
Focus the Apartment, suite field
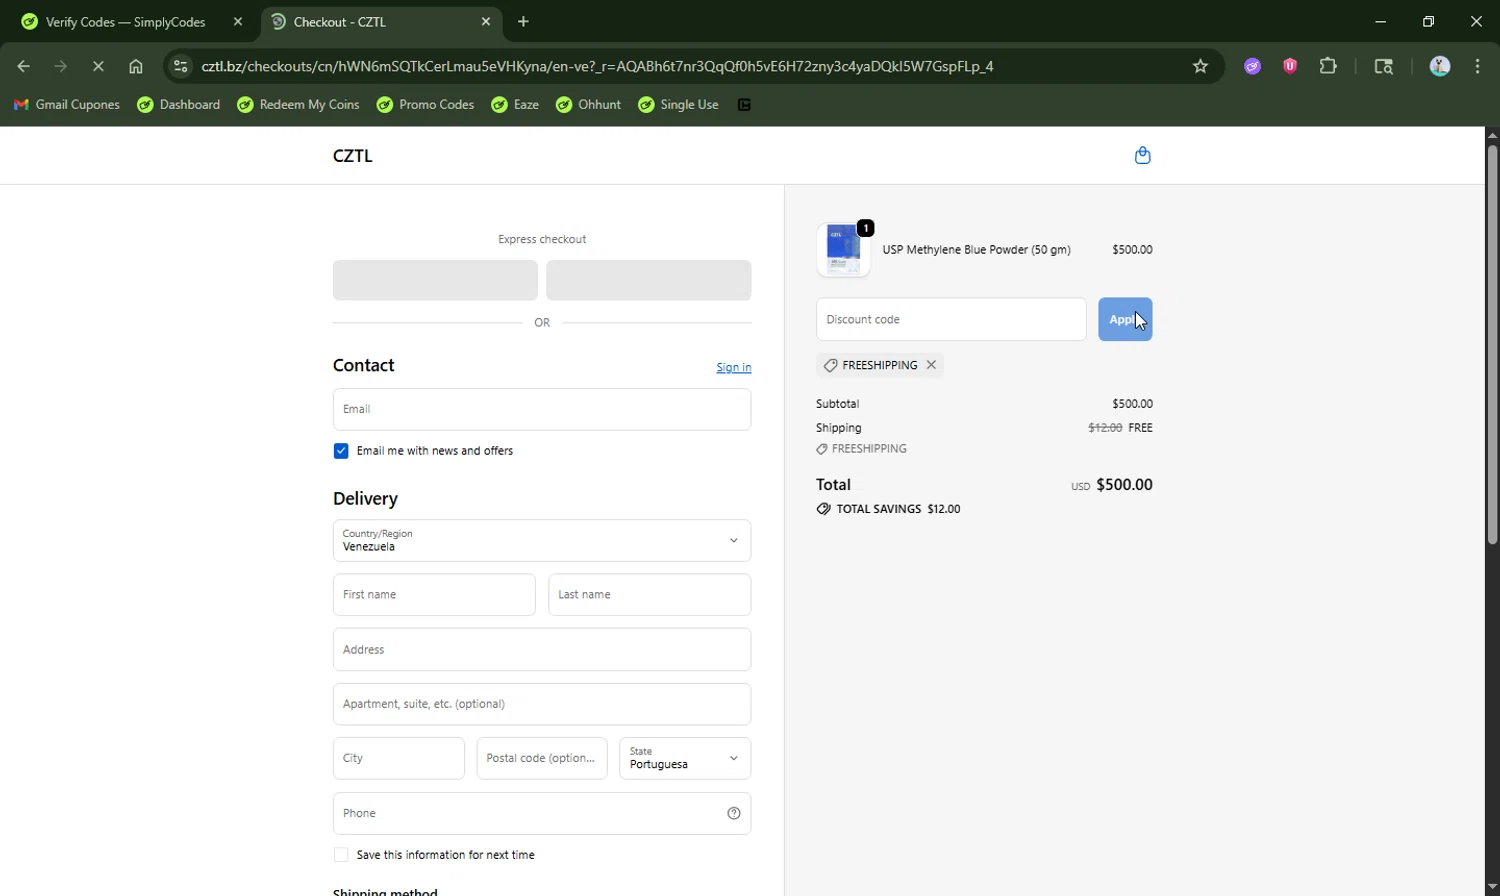pyautogui.click(x=542, y=704)
